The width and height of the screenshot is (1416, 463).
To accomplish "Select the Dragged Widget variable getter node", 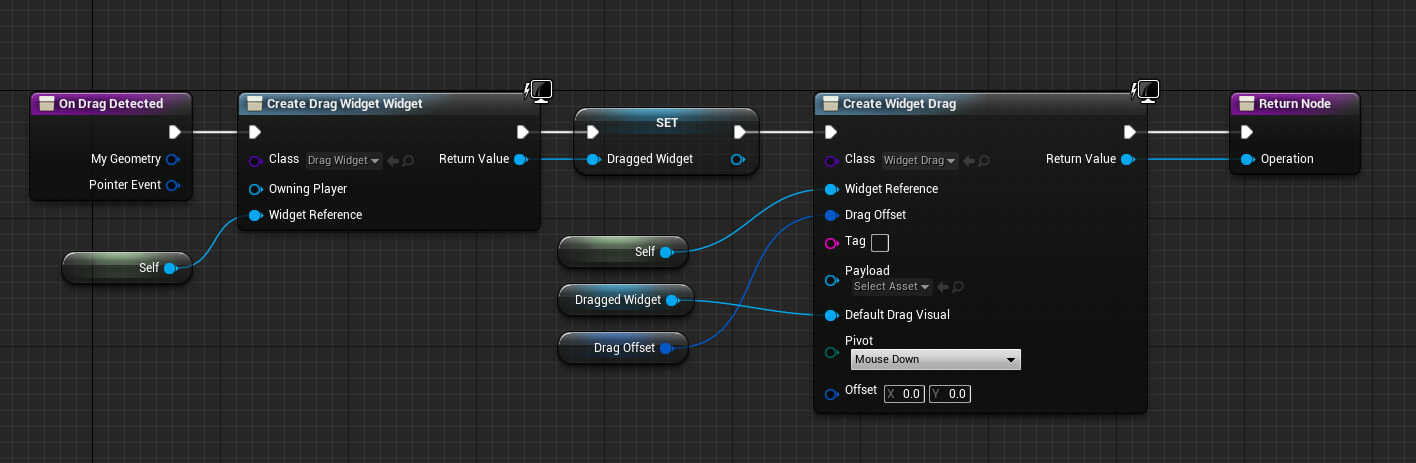I will pyautogui.click(x=617, y=300).
